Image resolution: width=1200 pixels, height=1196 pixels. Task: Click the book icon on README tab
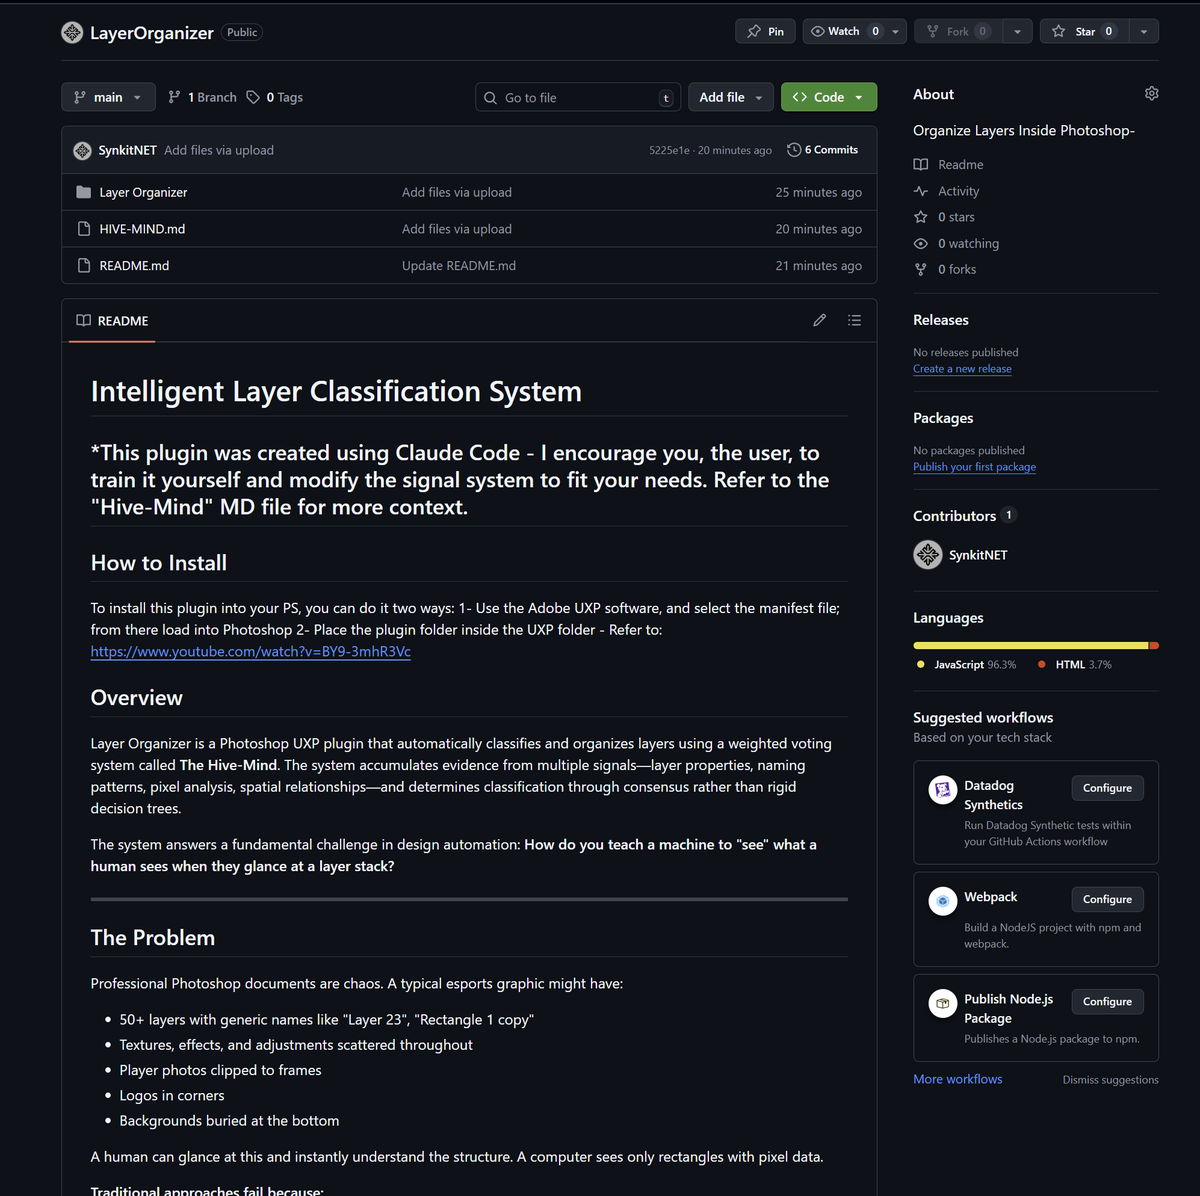(84, 321)
